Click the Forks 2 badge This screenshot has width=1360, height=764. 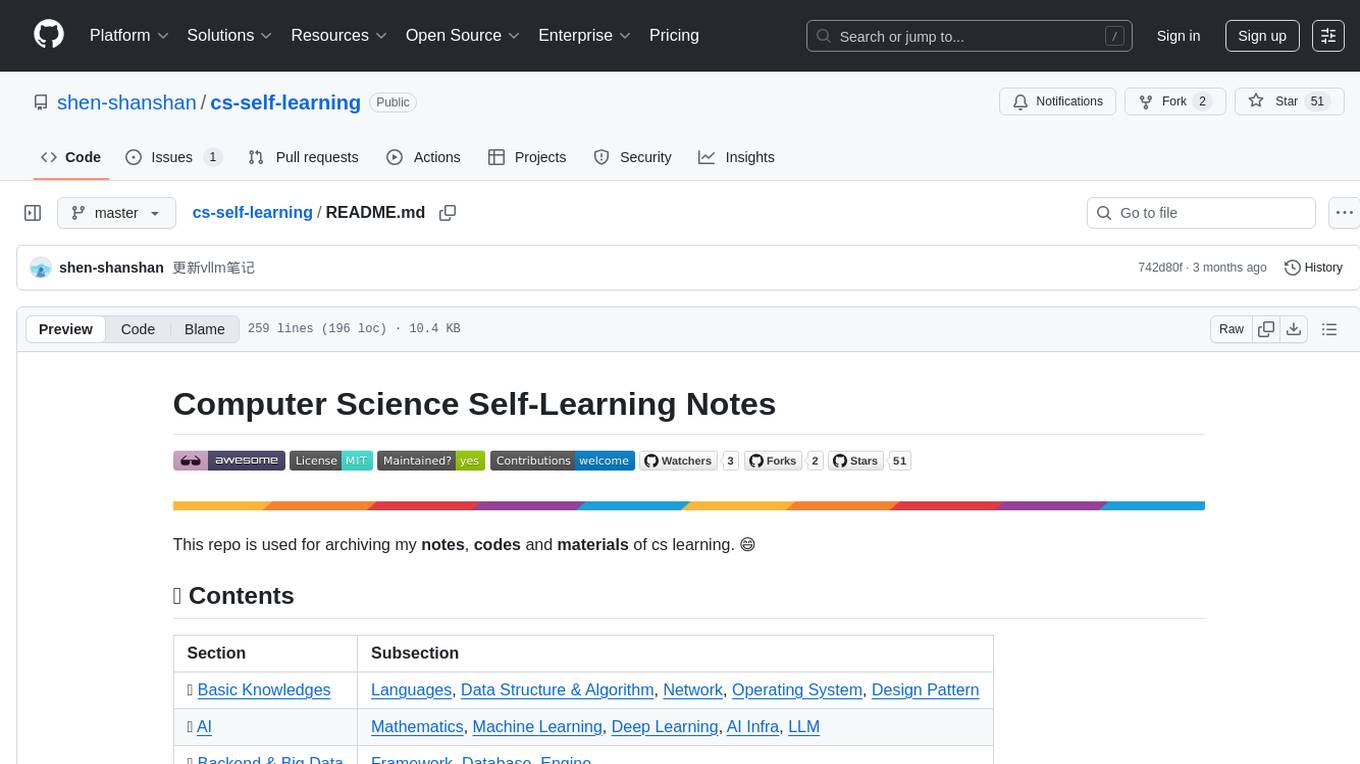(784, 461)
